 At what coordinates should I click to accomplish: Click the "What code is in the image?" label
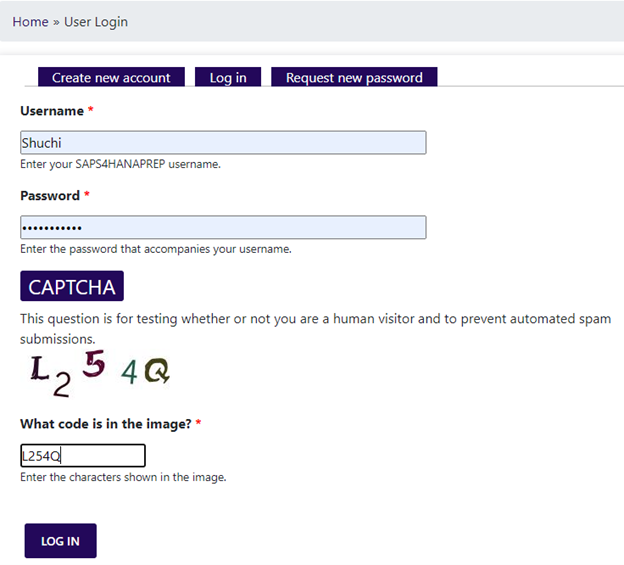pyautogui.click(x=106, y=424)
